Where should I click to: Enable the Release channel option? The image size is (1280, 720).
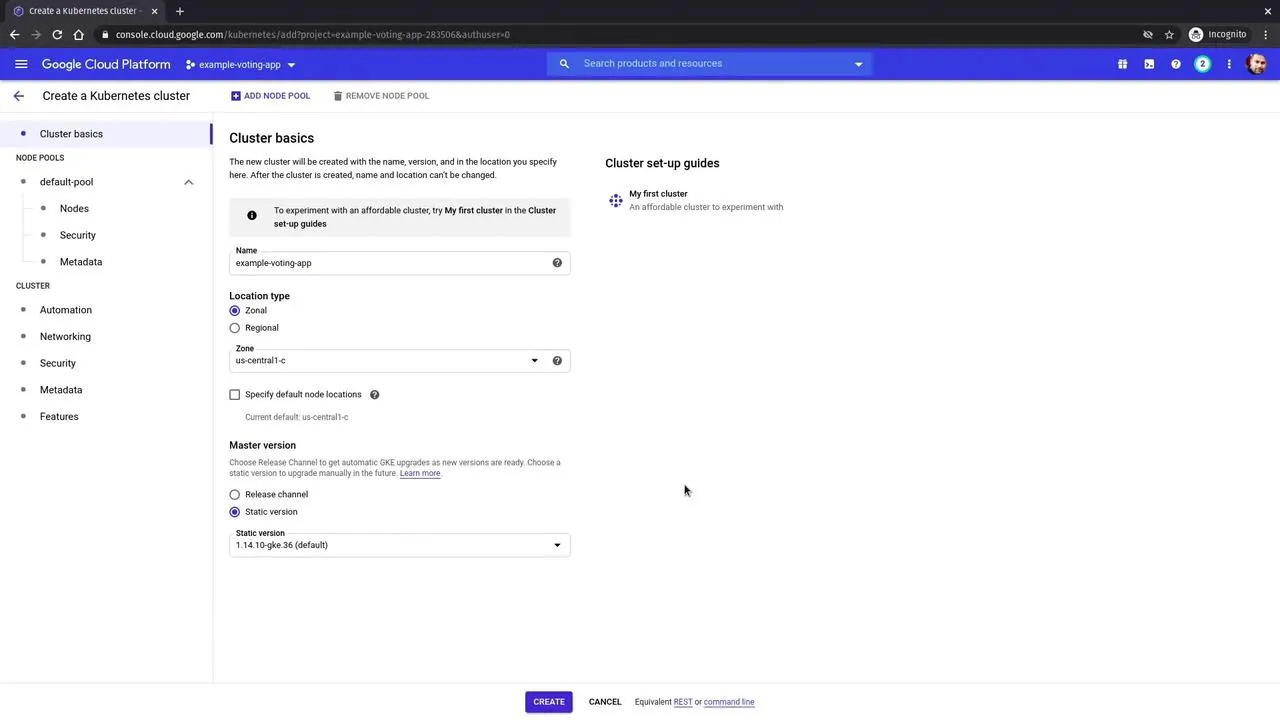(234, 494)
